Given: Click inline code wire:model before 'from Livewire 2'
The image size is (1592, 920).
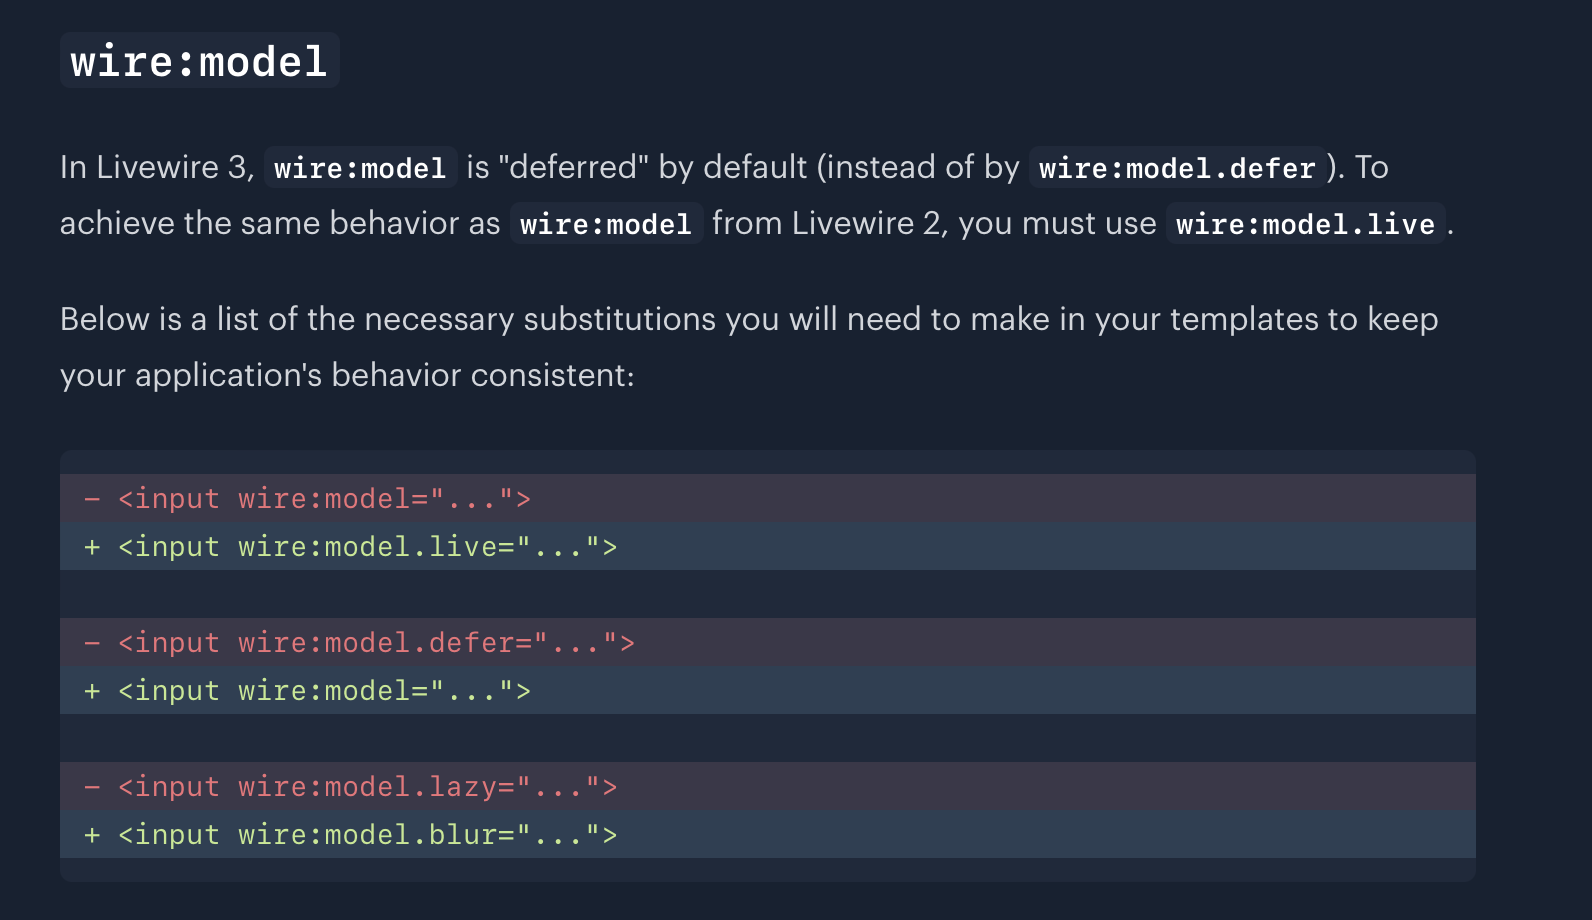Looking at the screenshot, I should [x=606, y=223].
